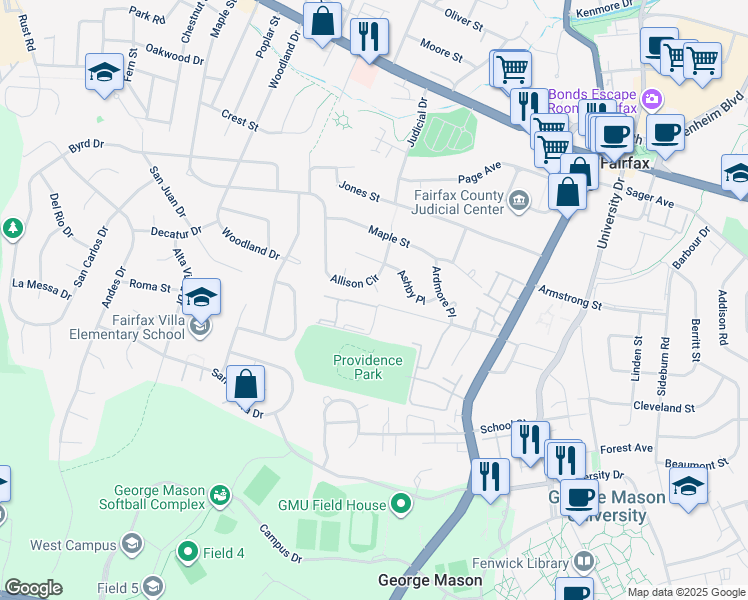Screen dimensions: 748x600
Task: Select the Field 5 graduation cap pin
Action: pyautogui.click(x=153, y=587)
